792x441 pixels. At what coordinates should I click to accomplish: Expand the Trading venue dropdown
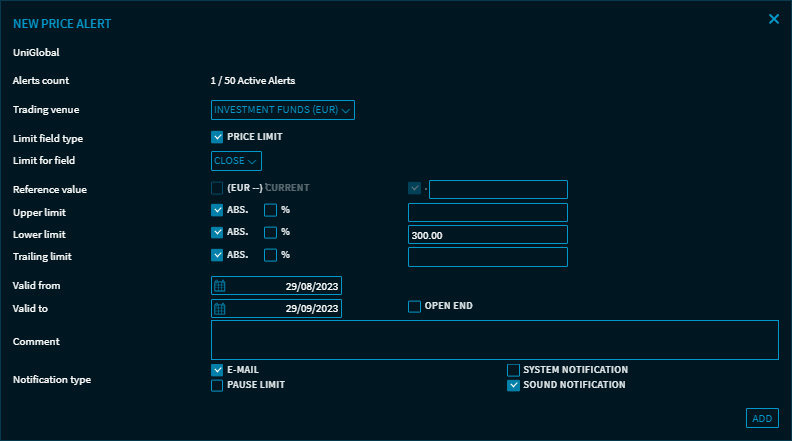[x=283, y=110]
